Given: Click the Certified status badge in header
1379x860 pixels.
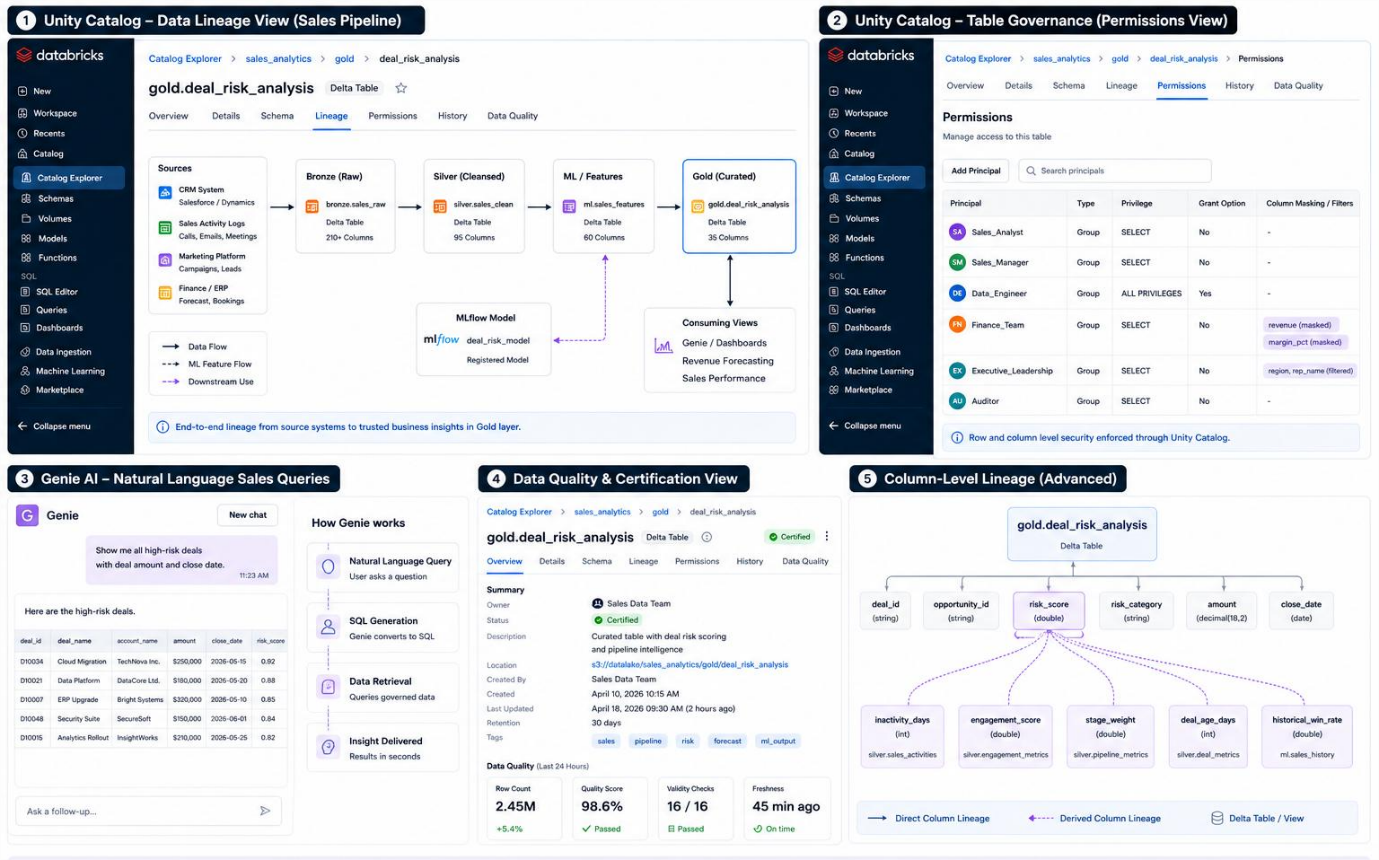Looking at the screenshot, I should pyautogui.click(x=790, y=537).
